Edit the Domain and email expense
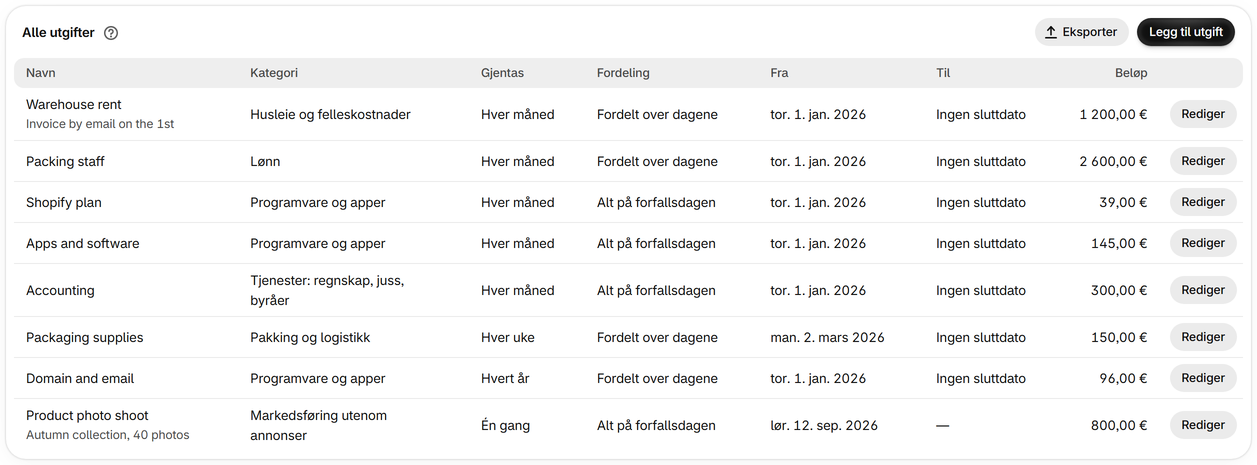This screenshot has width=1257, height=465. click(1203, 378)
